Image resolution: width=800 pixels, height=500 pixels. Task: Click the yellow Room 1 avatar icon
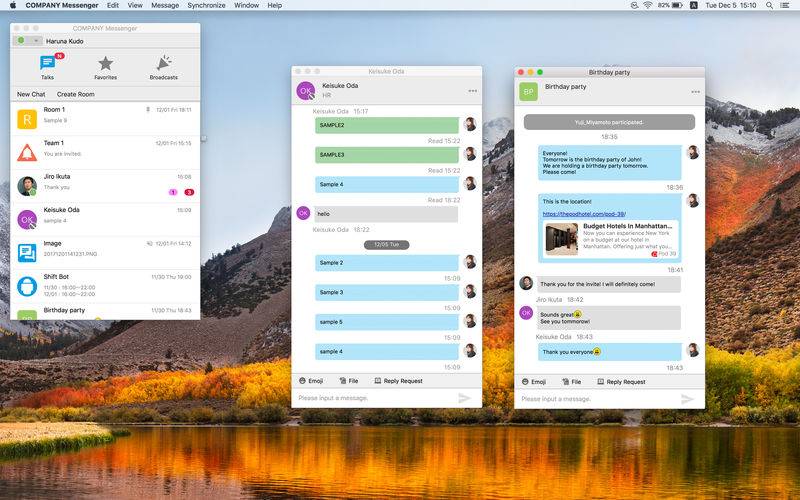click(x=27, y=119)
